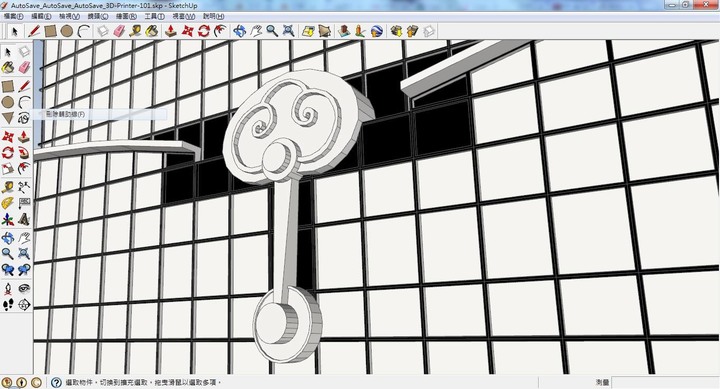Activate the Look Around eye tool
720x389 pixels.
coord(24,289)
